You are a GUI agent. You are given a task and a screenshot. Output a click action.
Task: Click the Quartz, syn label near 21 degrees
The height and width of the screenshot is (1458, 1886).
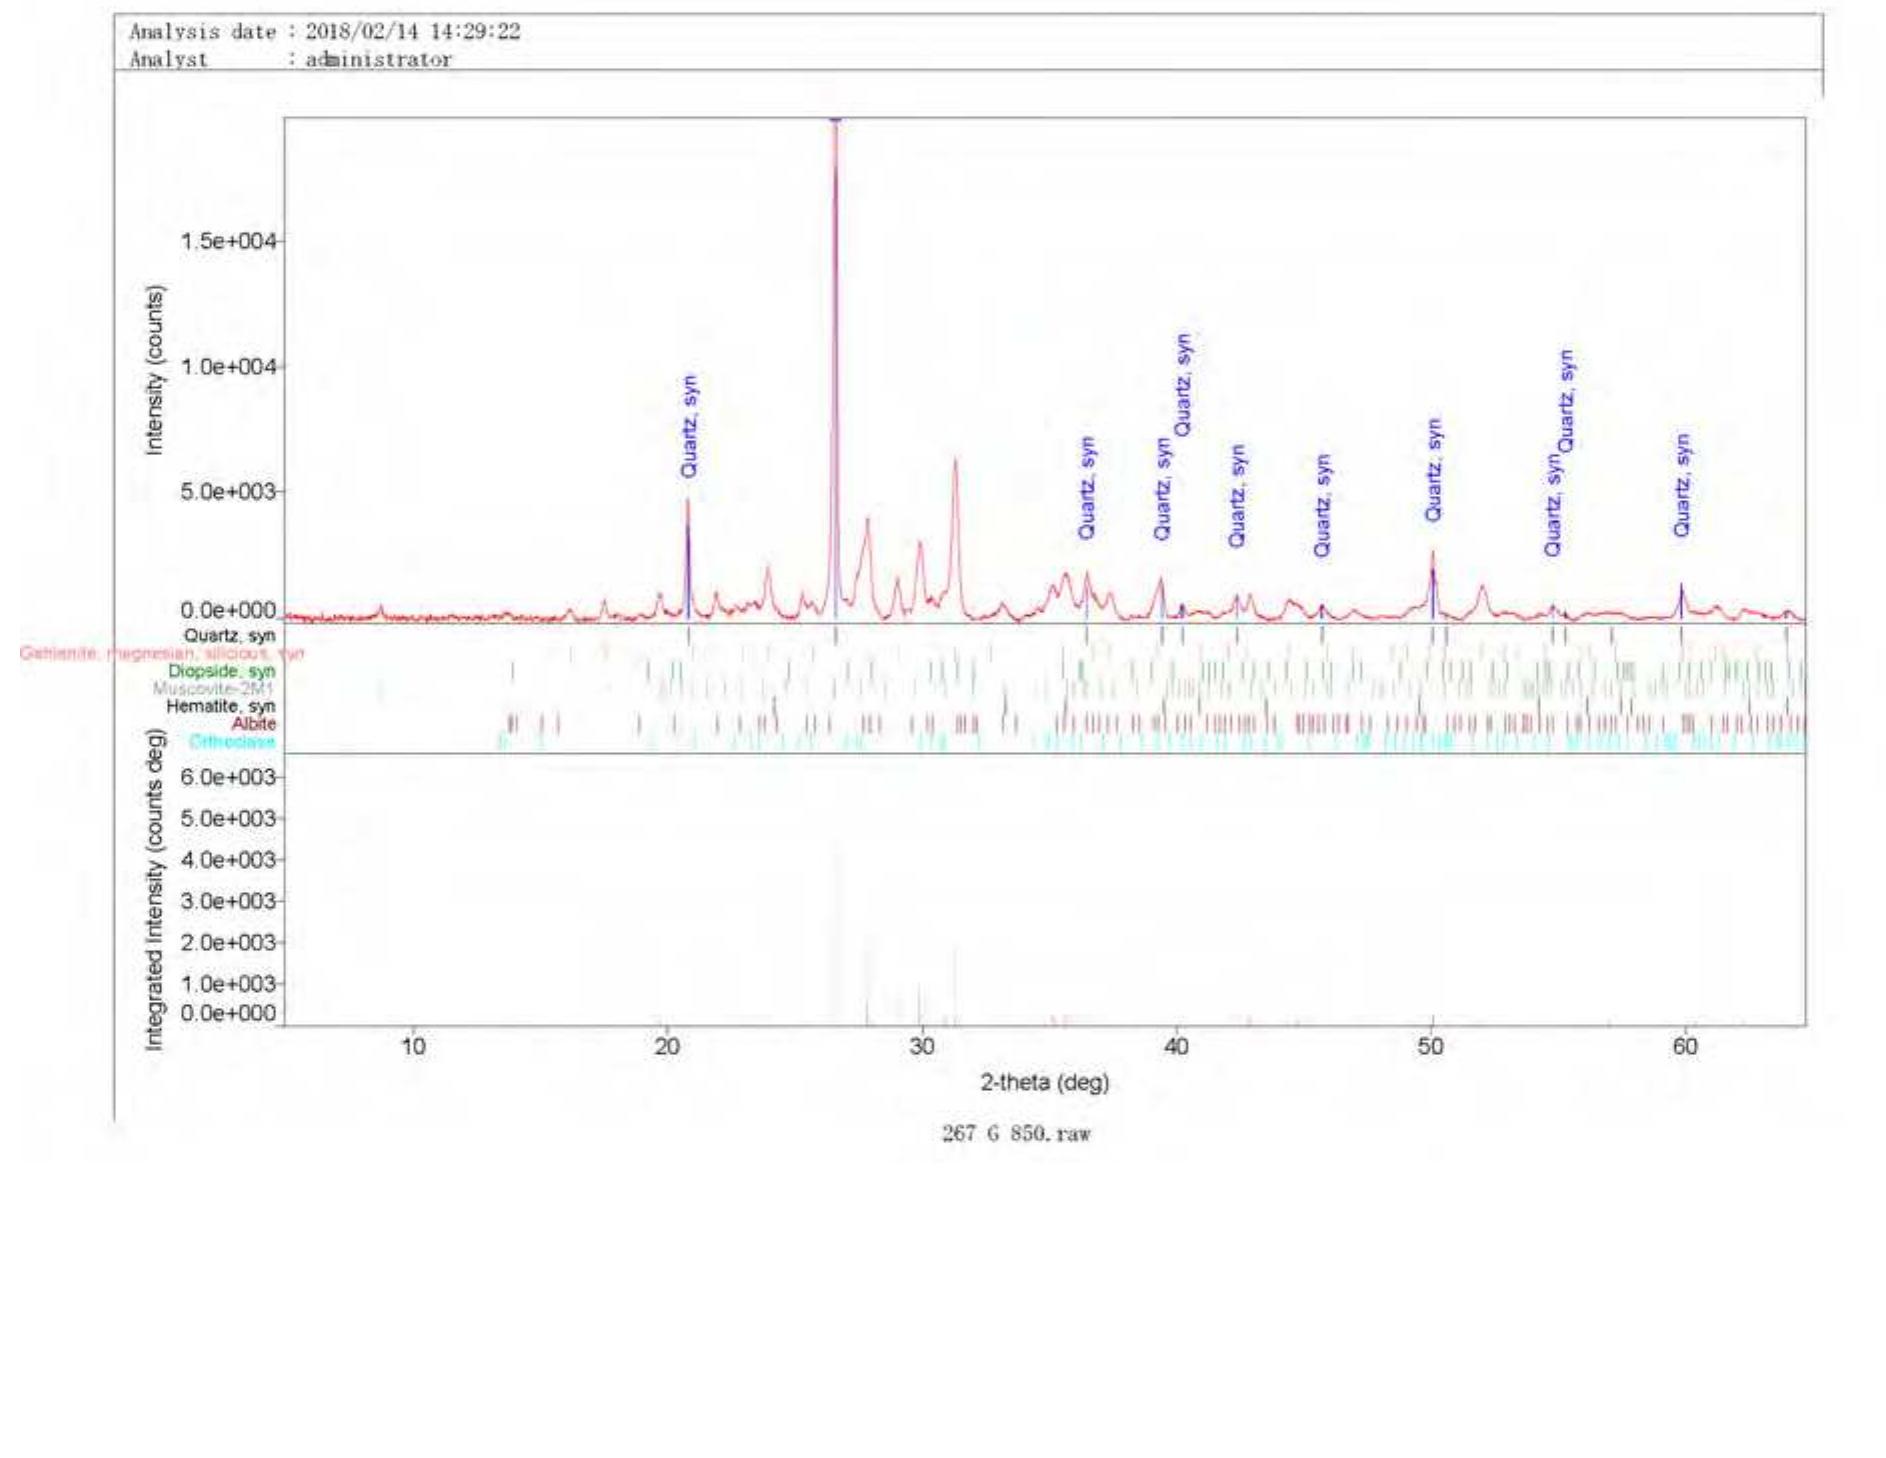click(x=689, y=426)
